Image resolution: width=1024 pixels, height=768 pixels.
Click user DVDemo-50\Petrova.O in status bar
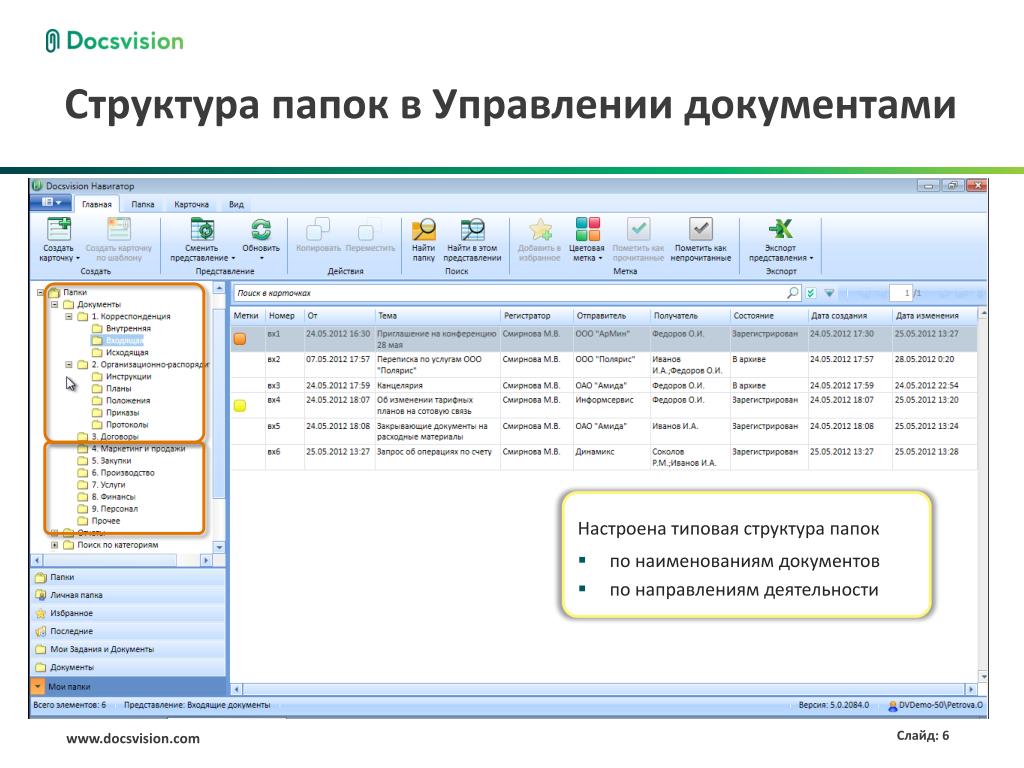click(x=935, y=705)
